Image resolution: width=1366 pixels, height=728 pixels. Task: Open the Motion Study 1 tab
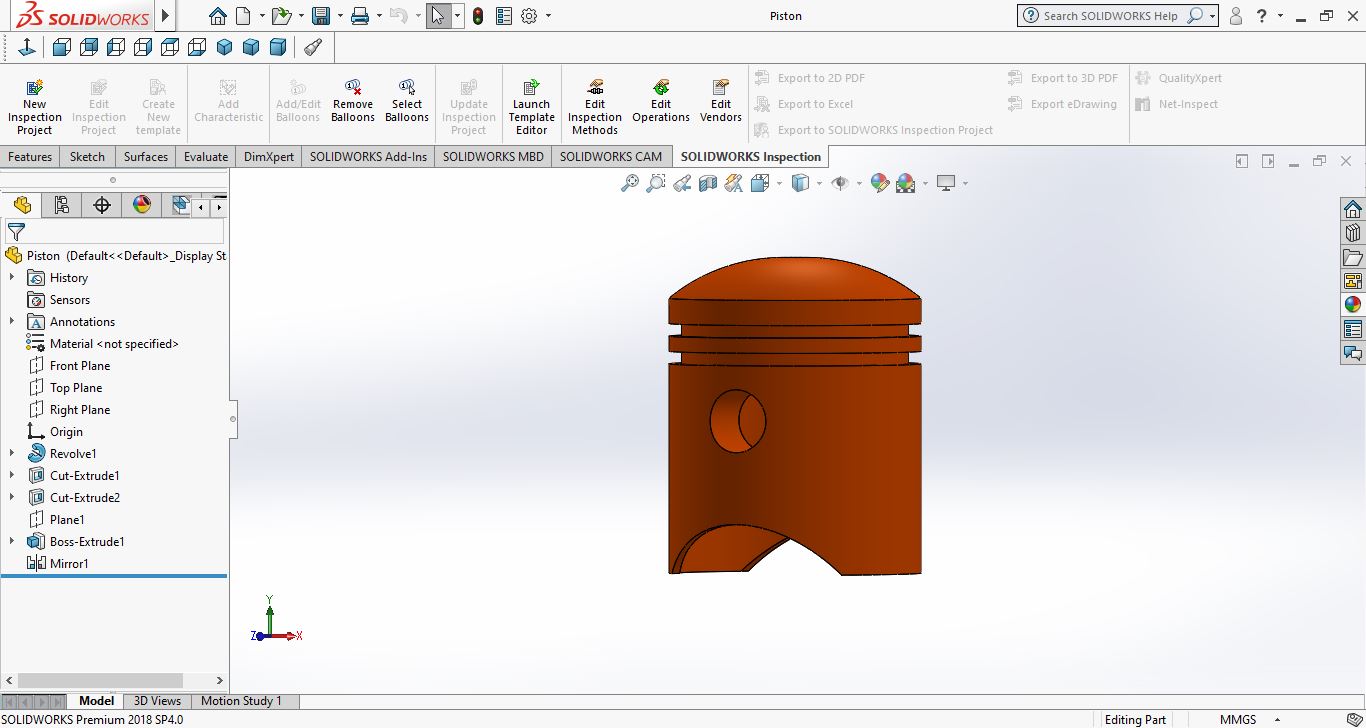pyautogui.click(x=241, y=701)
